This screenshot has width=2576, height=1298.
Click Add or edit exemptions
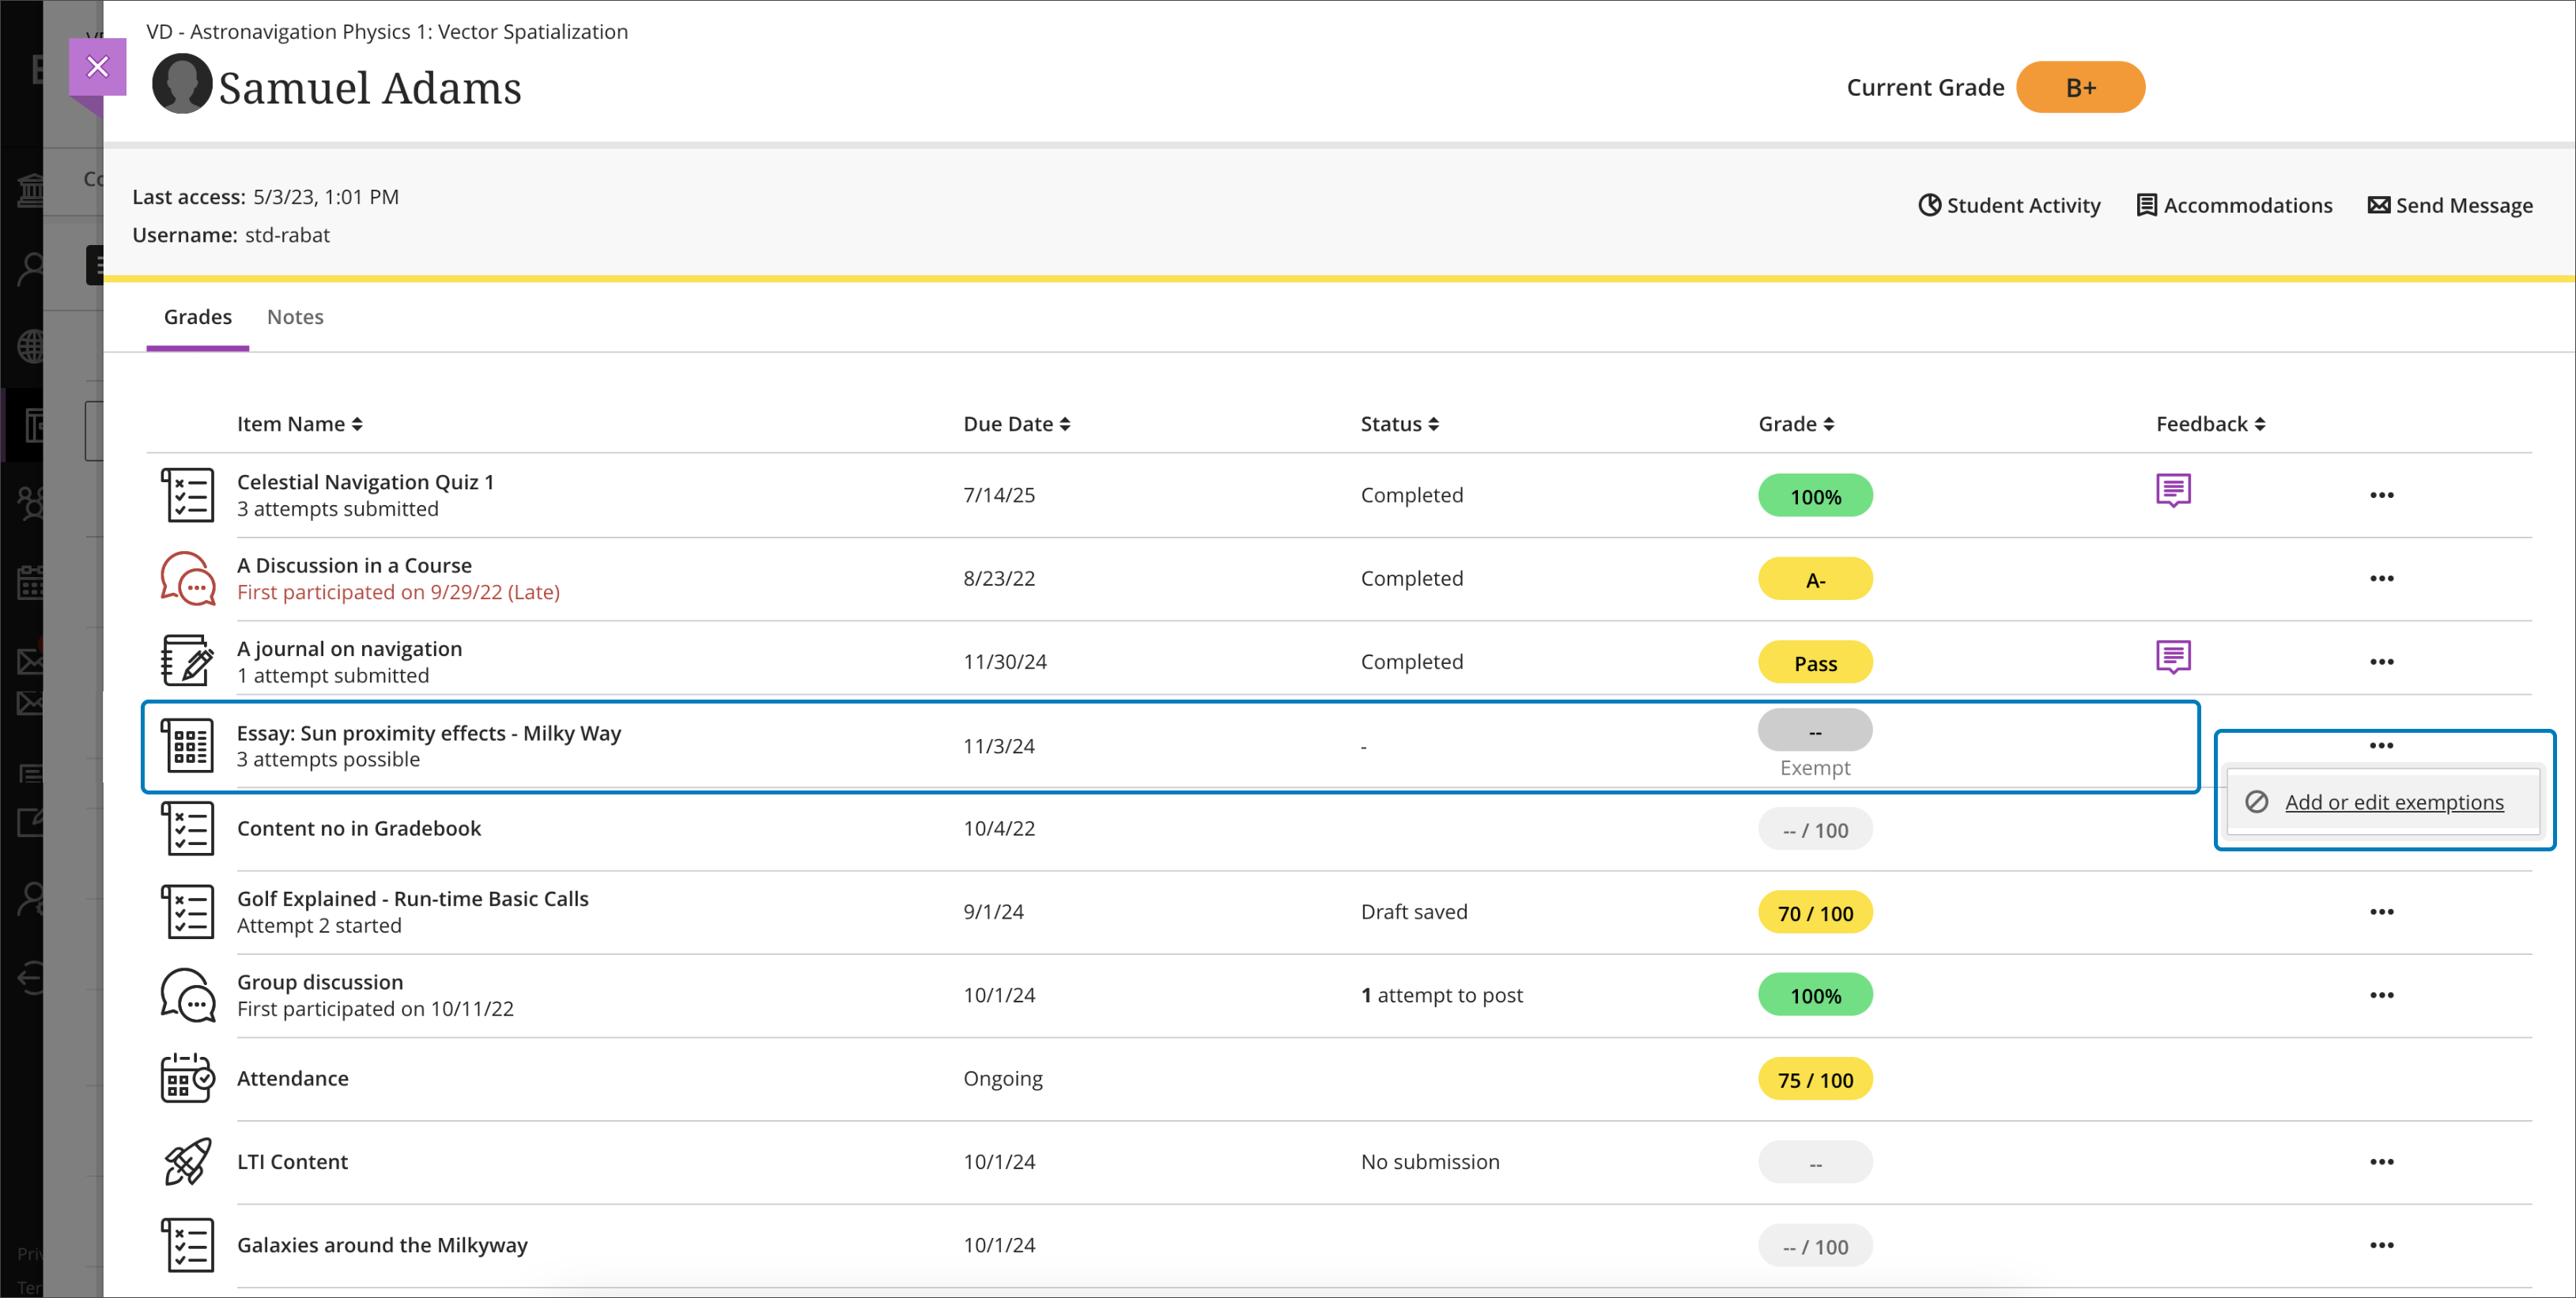pos(2394,801)
